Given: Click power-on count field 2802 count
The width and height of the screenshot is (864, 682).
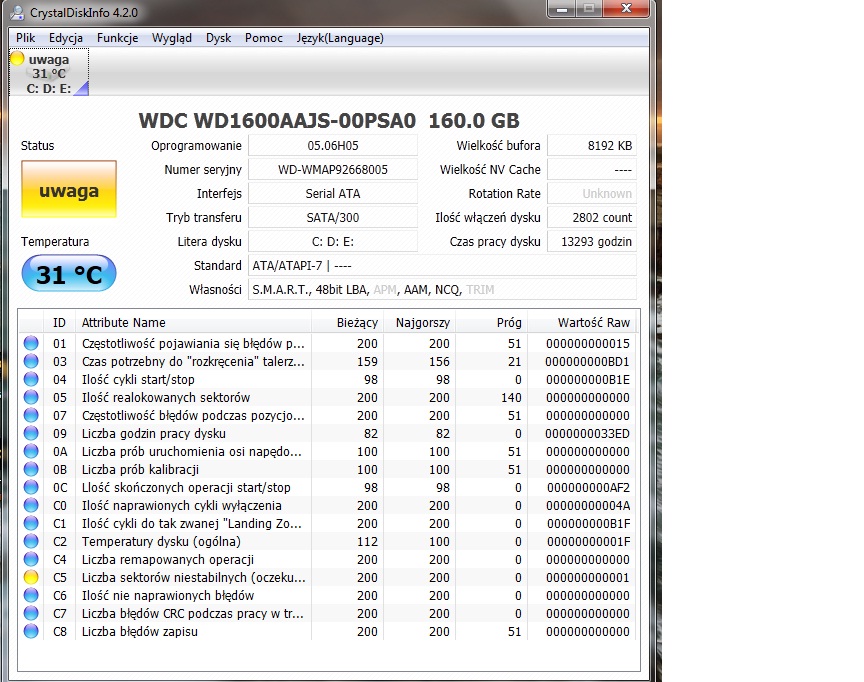Looking at the screenshot, I should pos(592,218).
